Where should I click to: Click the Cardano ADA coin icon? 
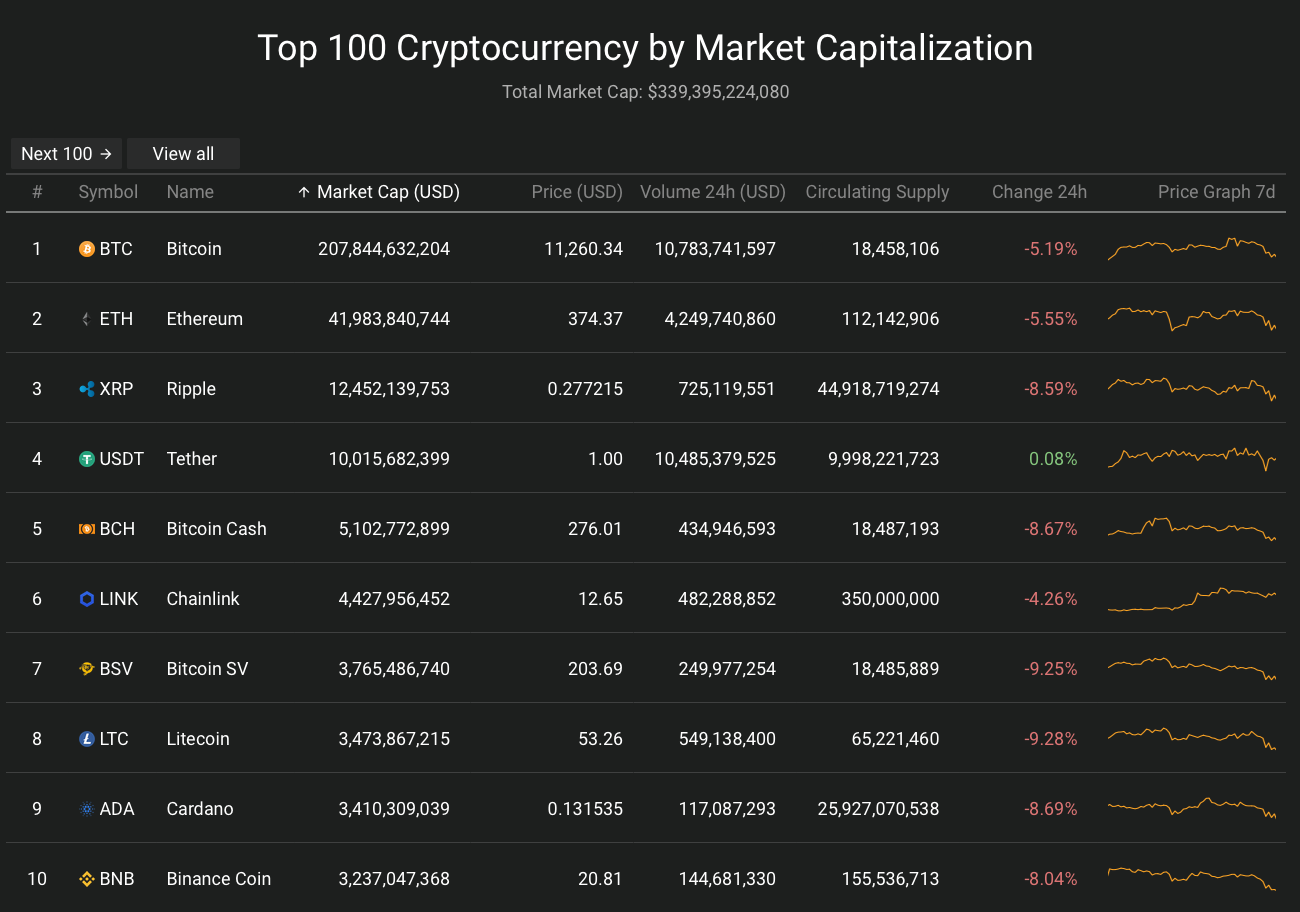[x=87, y=809]
